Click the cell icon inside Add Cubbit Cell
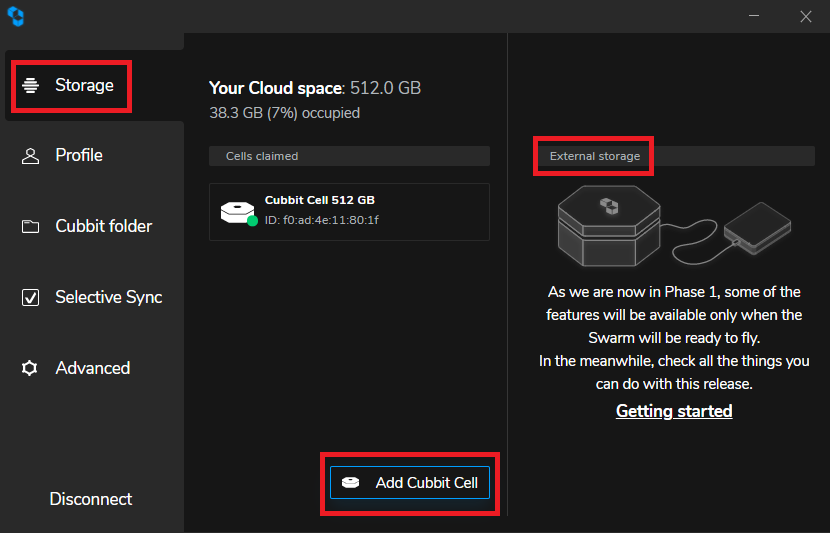Viewport: 830px width, 533px height. 350,483
